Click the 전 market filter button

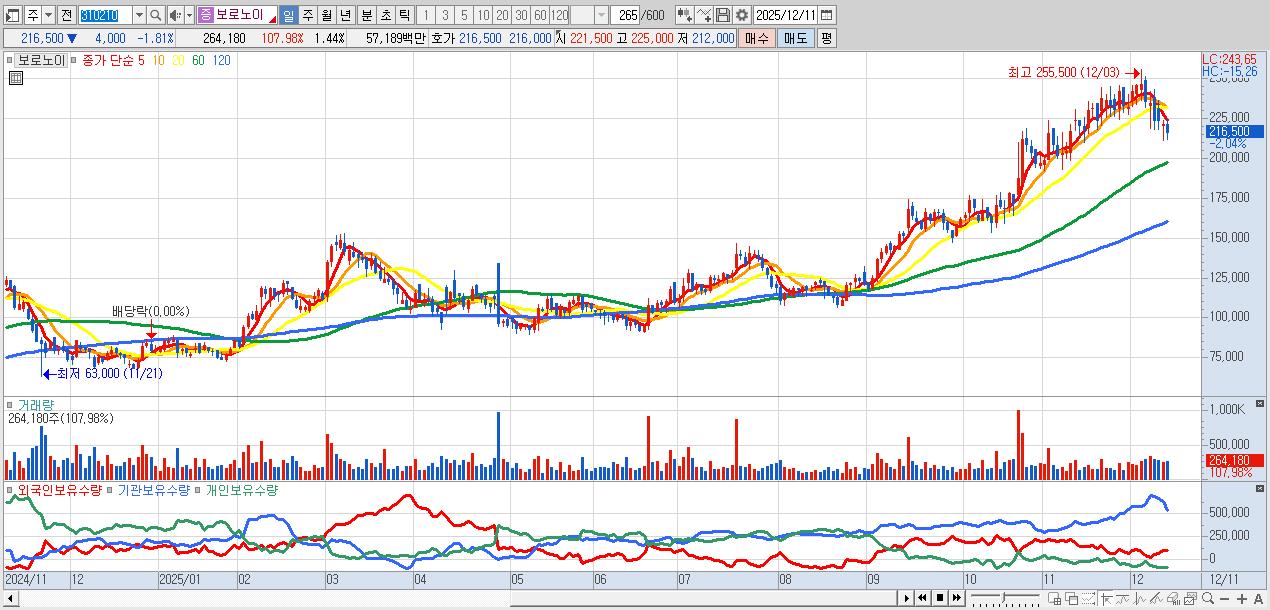pos(66,15)
